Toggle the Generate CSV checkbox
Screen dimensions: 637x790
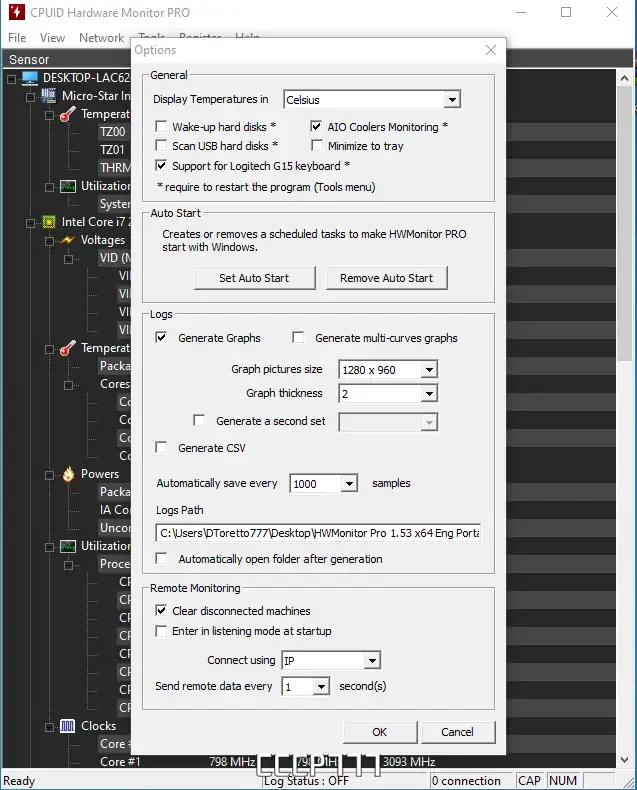162,448
